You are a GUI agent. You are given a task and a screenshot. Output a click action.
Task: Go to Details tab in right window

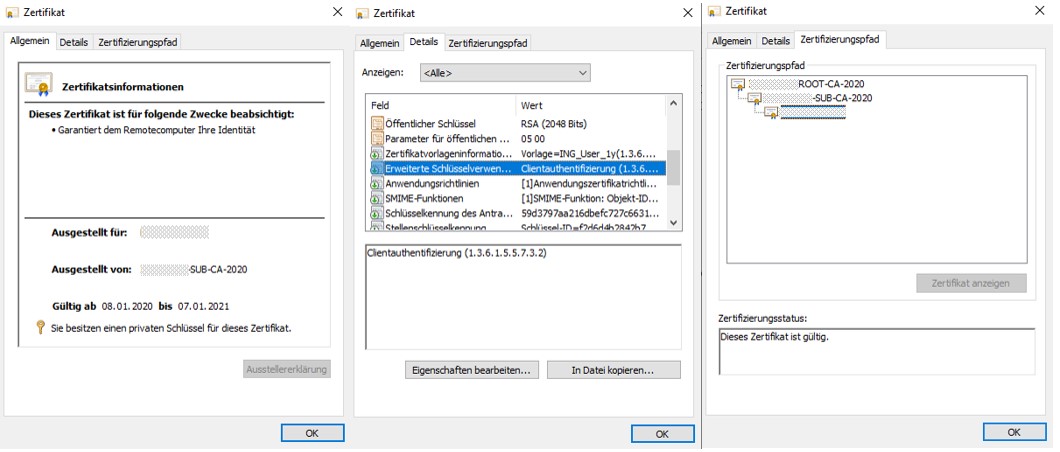point(775,41)
